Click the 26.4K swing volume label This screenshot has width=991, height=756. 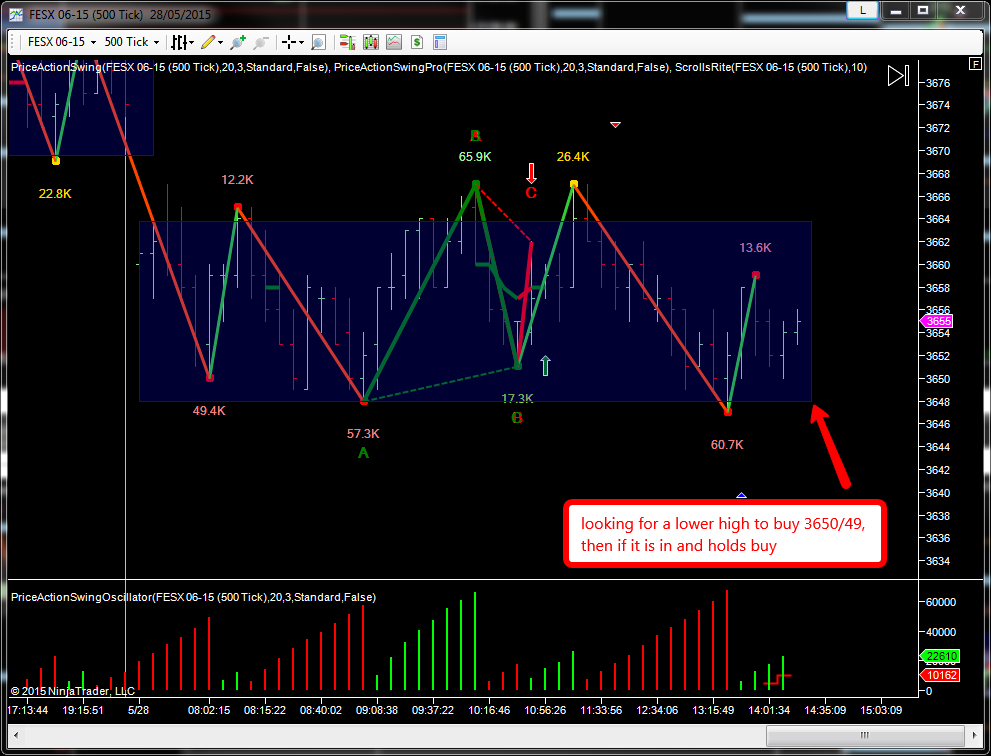tap(573, 157)
